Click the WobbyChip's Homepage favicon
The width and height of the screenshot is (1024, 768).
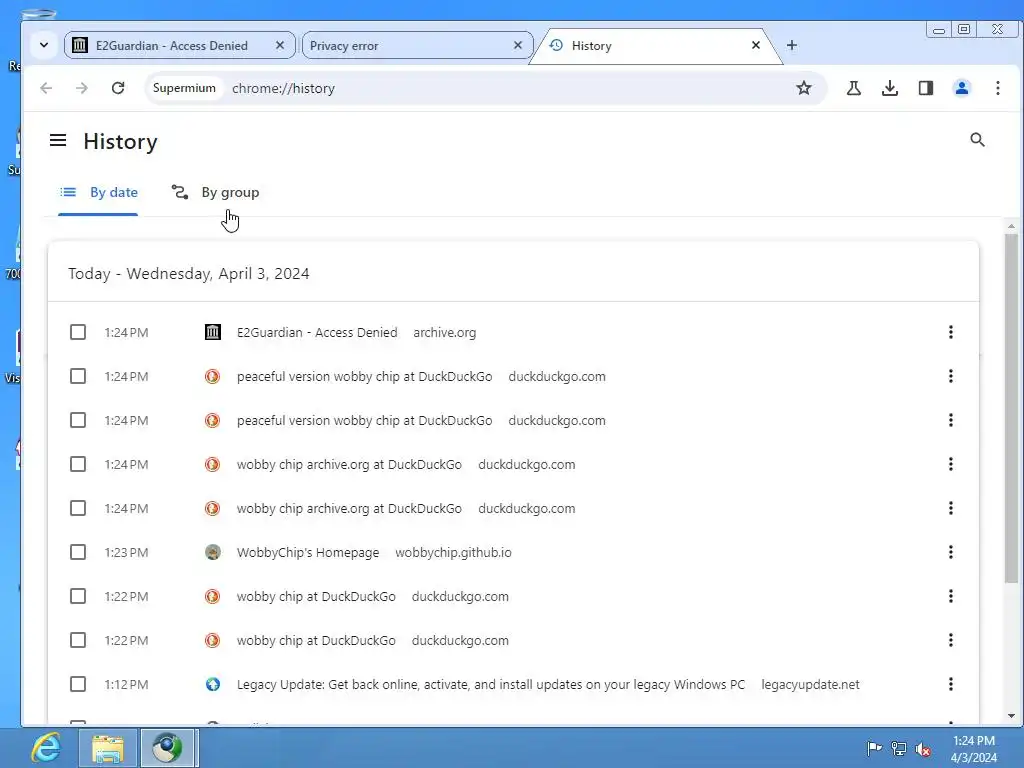point(212,552)
